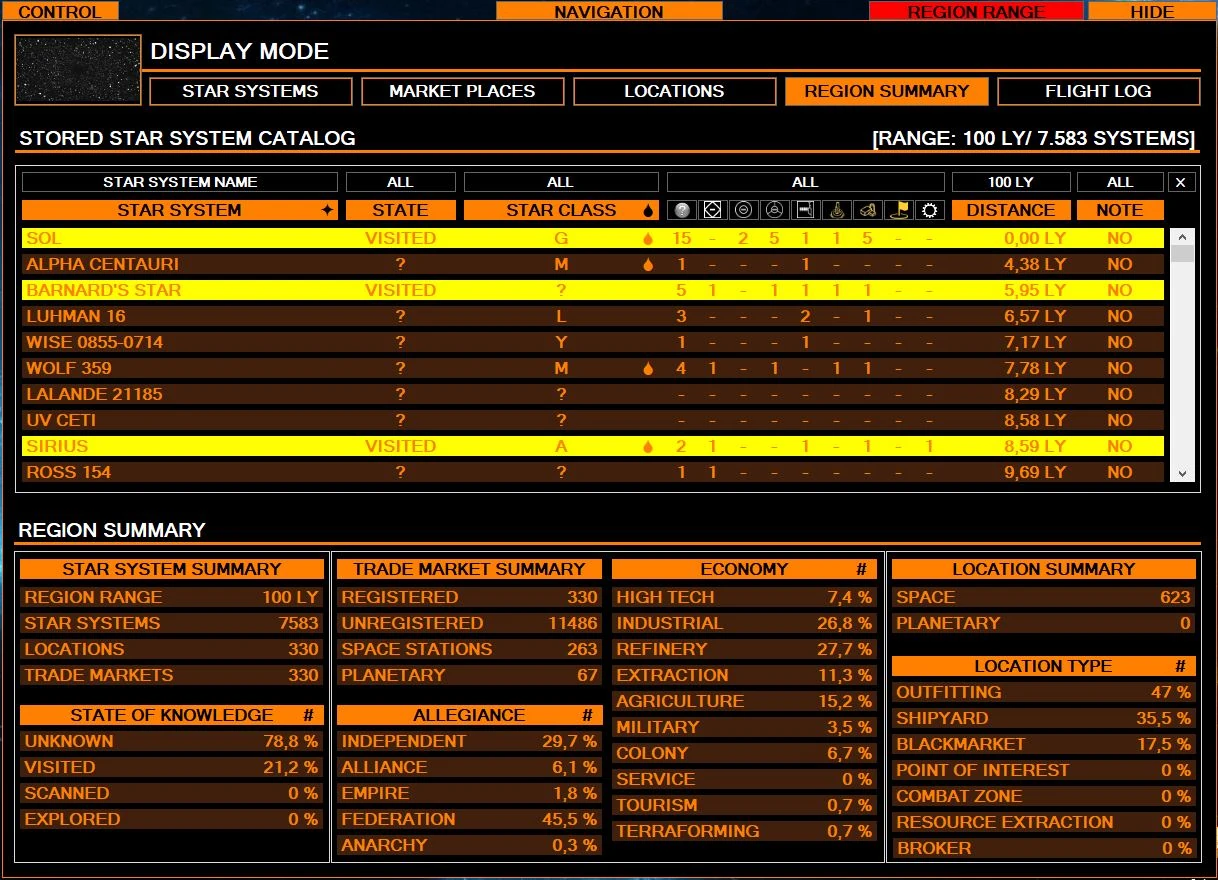The width and height of the screenshot is (1218, 880).
Task: Click the SHIPYARD location type entry
Action: tap(1044, 718)
